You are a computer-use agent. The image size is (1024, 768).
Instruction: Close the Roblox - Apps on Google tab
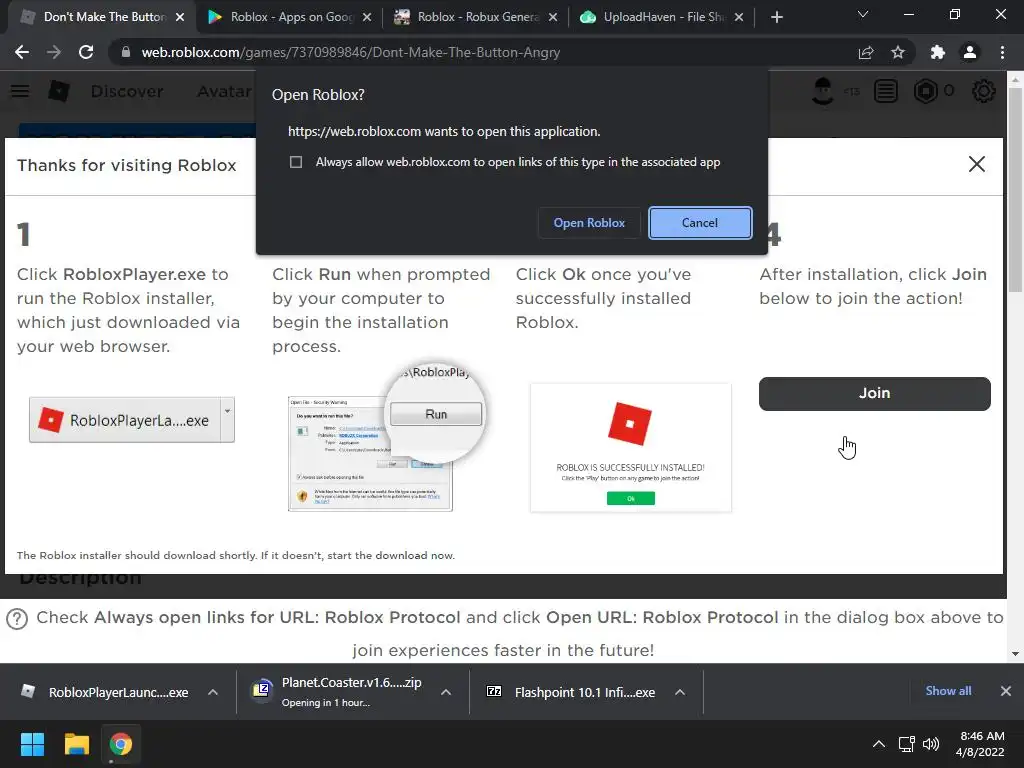(367, 17)
